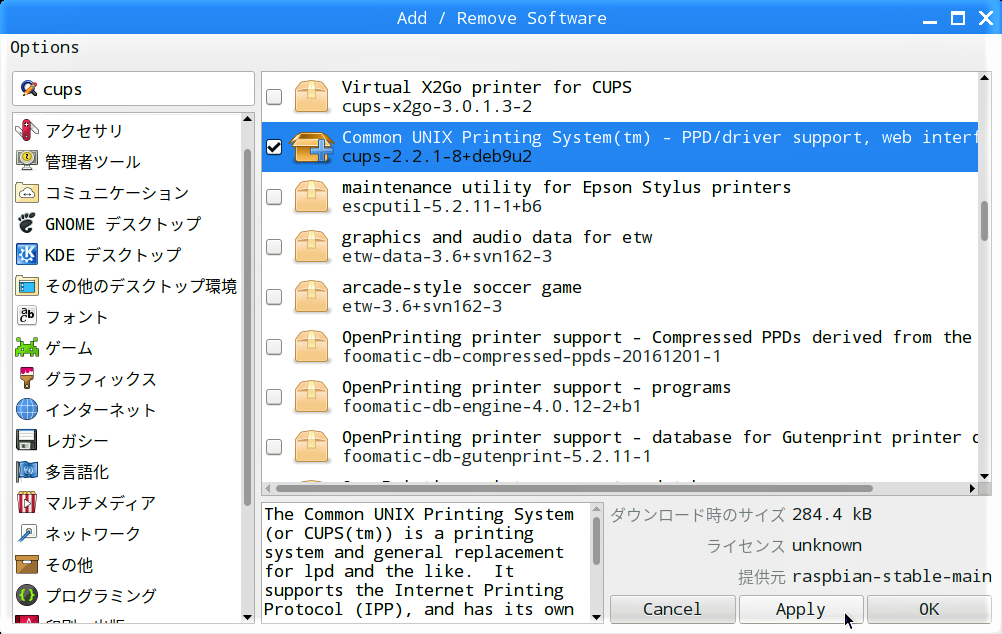Click the search magnifier icon
Screen dimensions: 1002x634
[x=28, y=88]
